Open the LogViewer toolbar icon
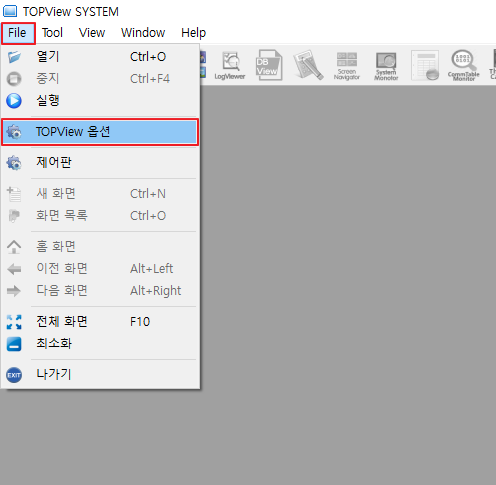This screenshot has width=496, height=485. pyautogui.click(x=230, y=66)
